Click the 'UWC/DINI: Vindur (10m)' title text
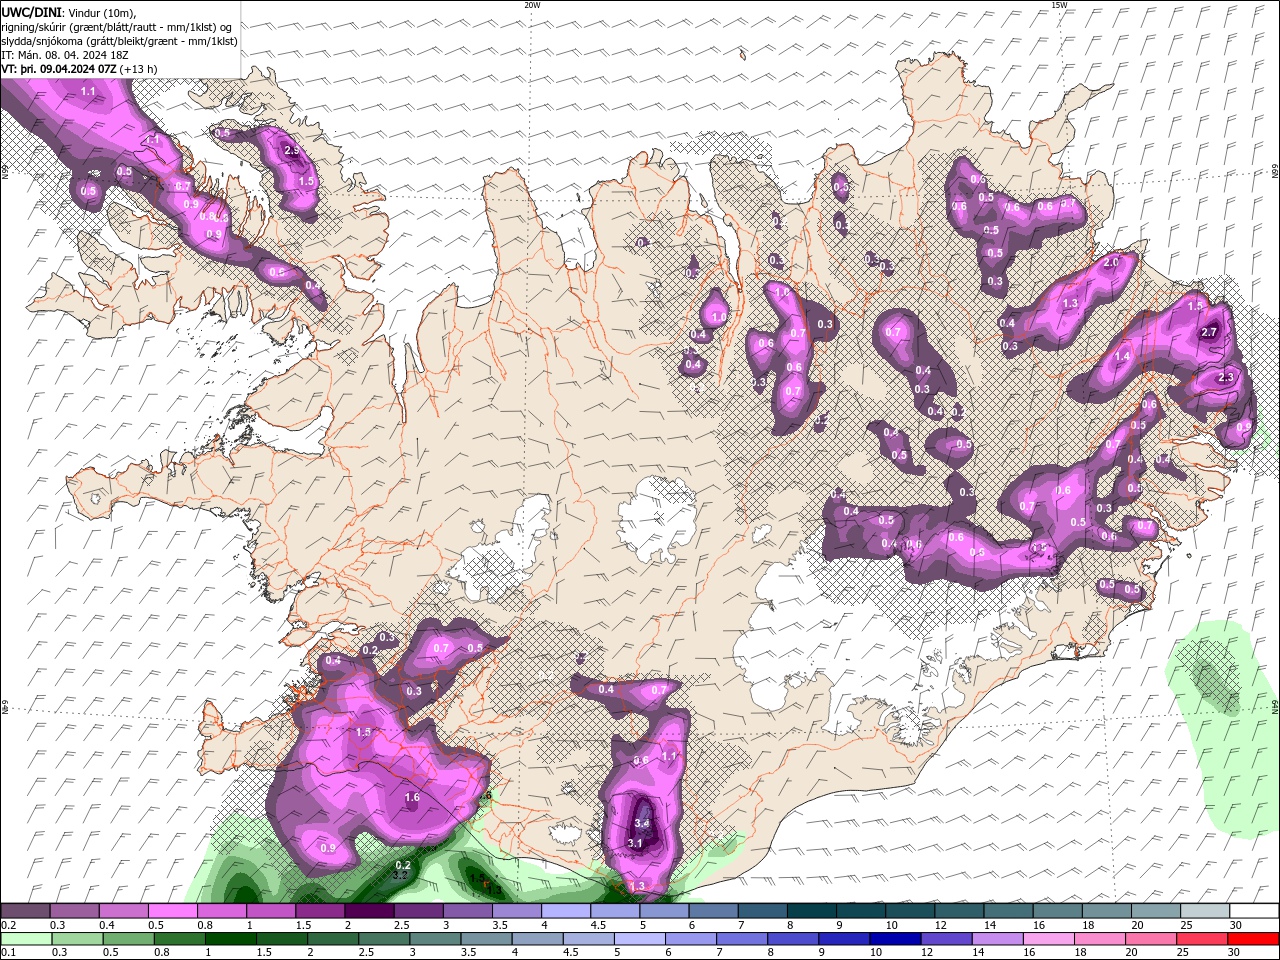 tap(69, 12)
